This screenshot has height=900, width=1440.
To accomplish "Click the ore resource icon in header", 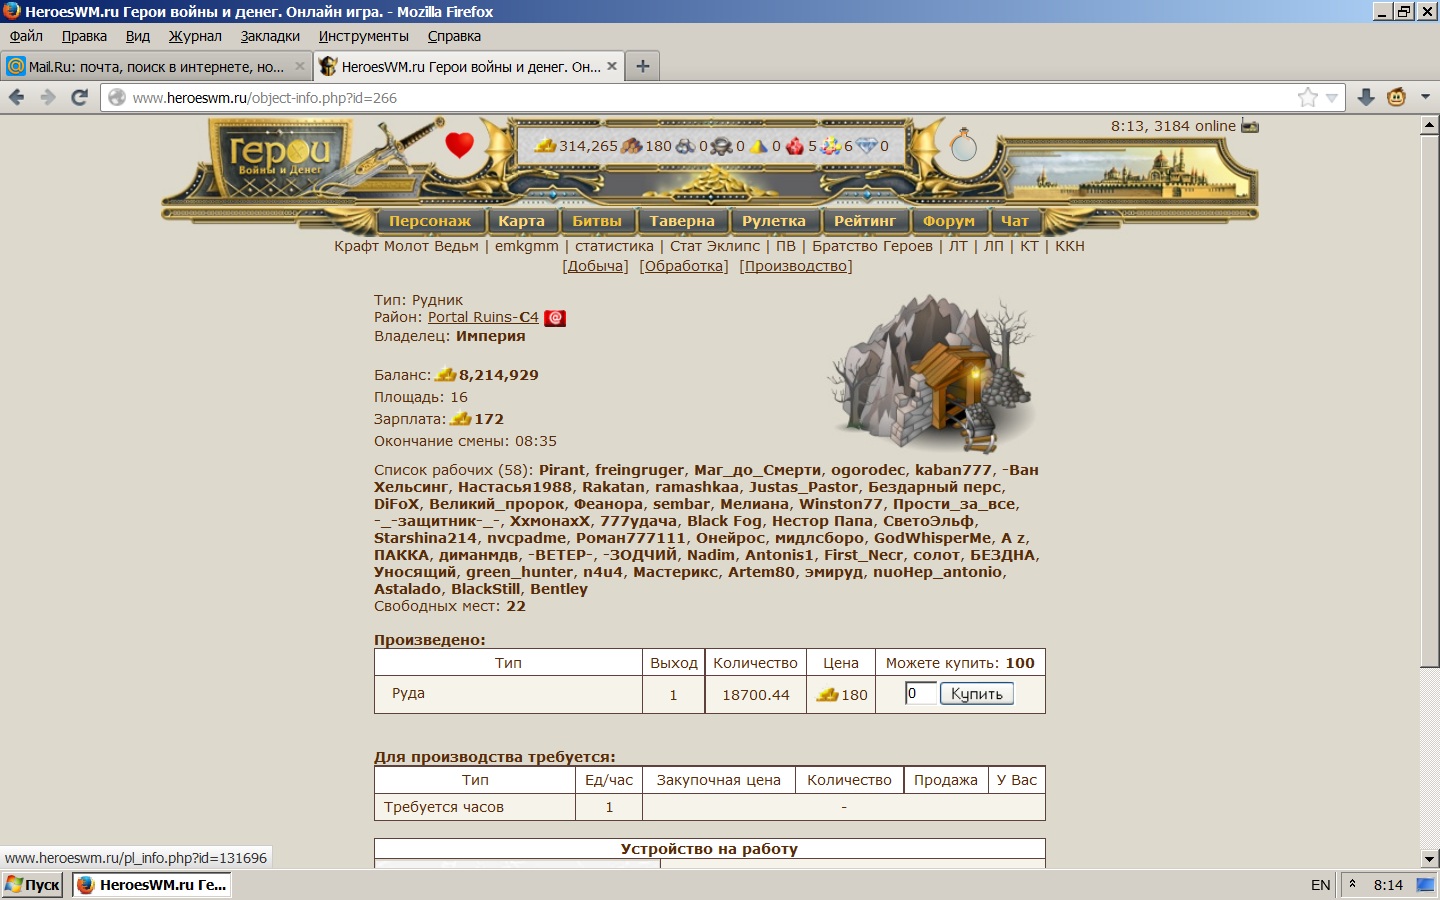I will click(x=686, y=146).
